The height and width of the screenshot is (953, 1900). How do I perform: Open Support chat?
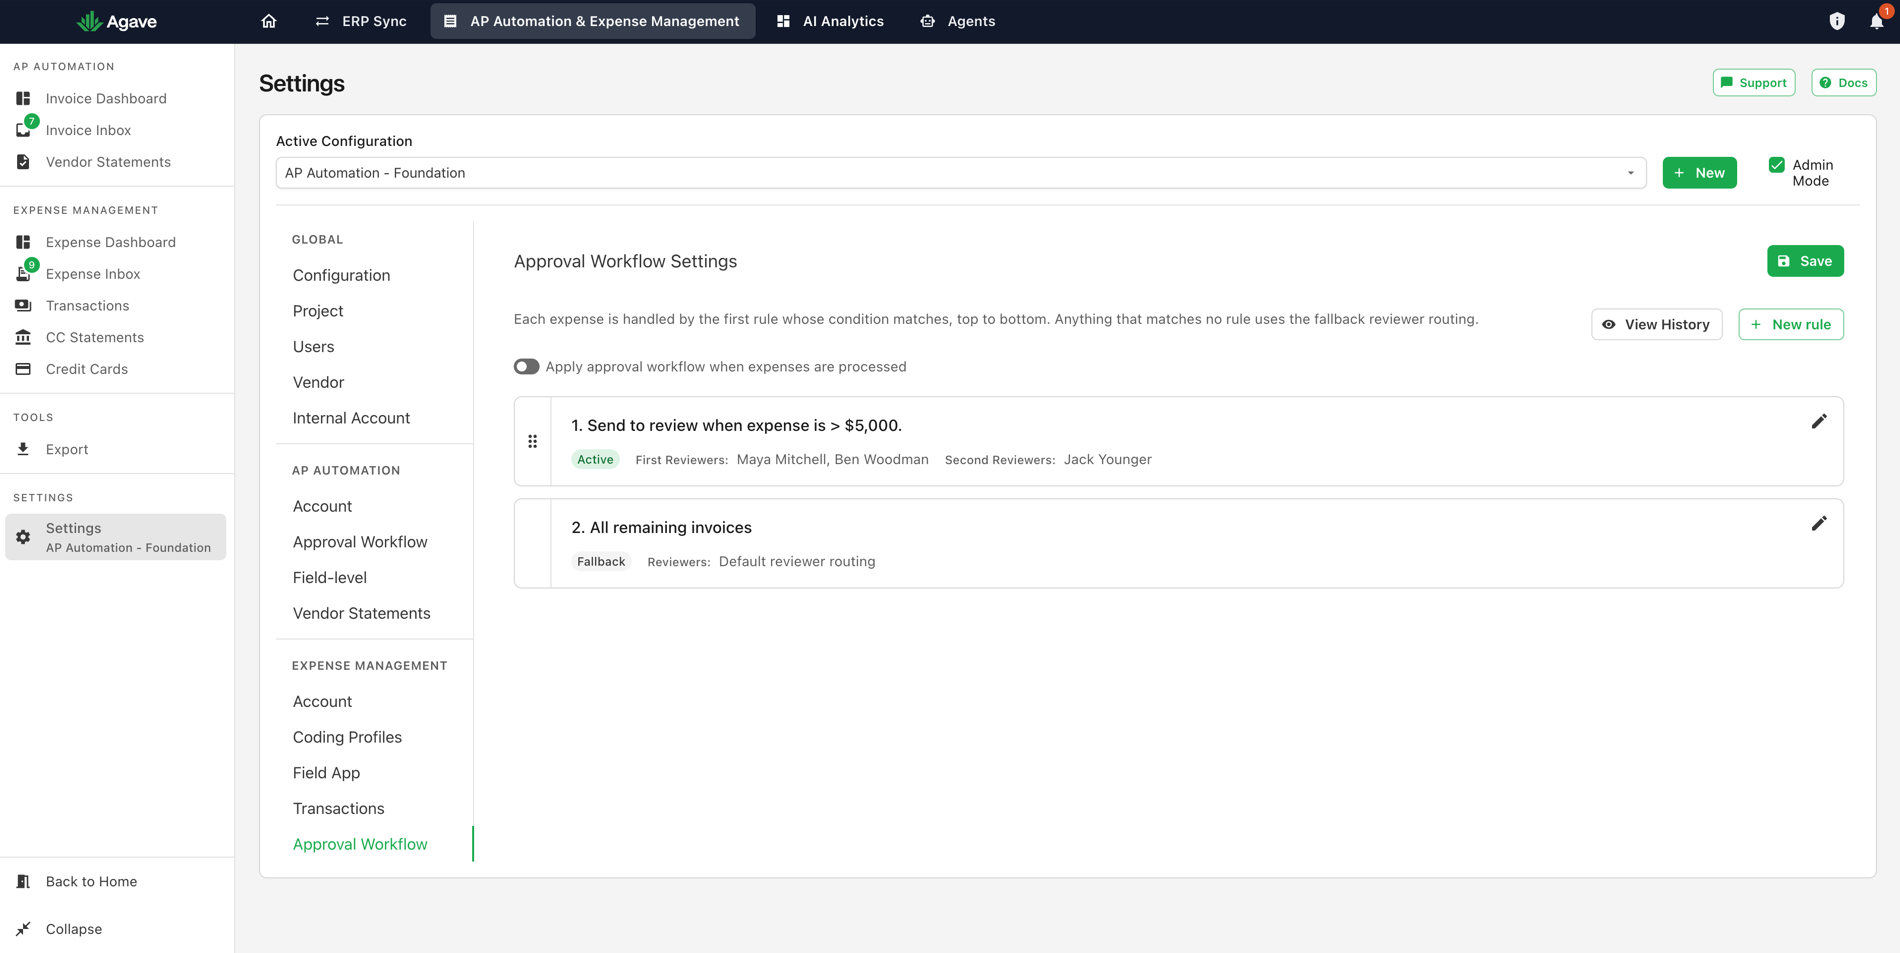pos(1753,83)
